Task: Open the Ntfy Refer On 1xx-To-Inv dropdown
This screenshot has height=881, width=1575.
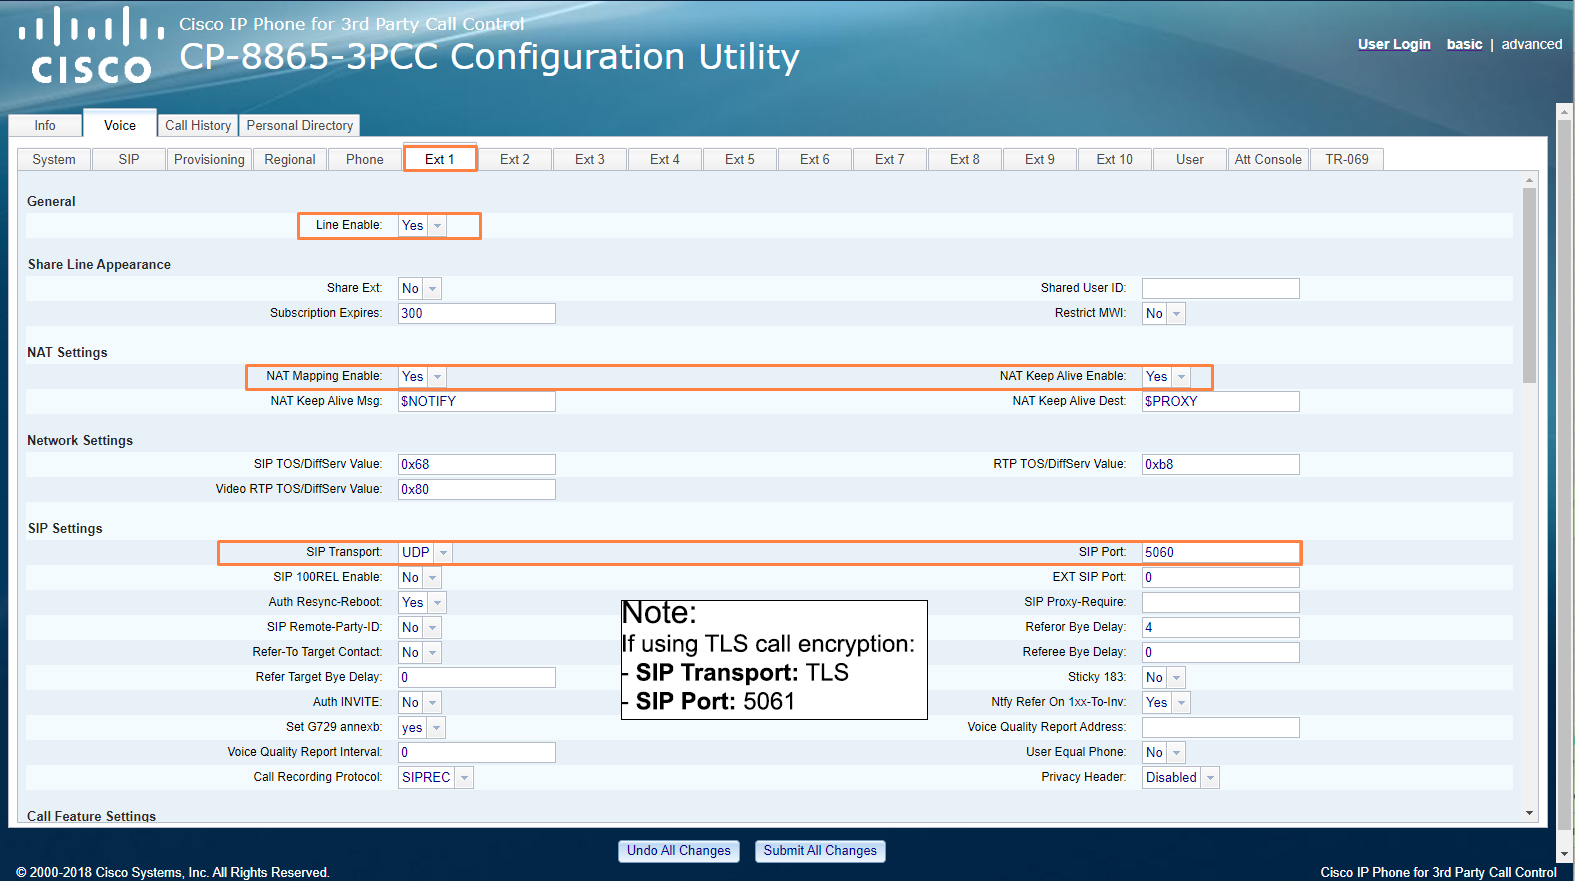Action: 1166,703
